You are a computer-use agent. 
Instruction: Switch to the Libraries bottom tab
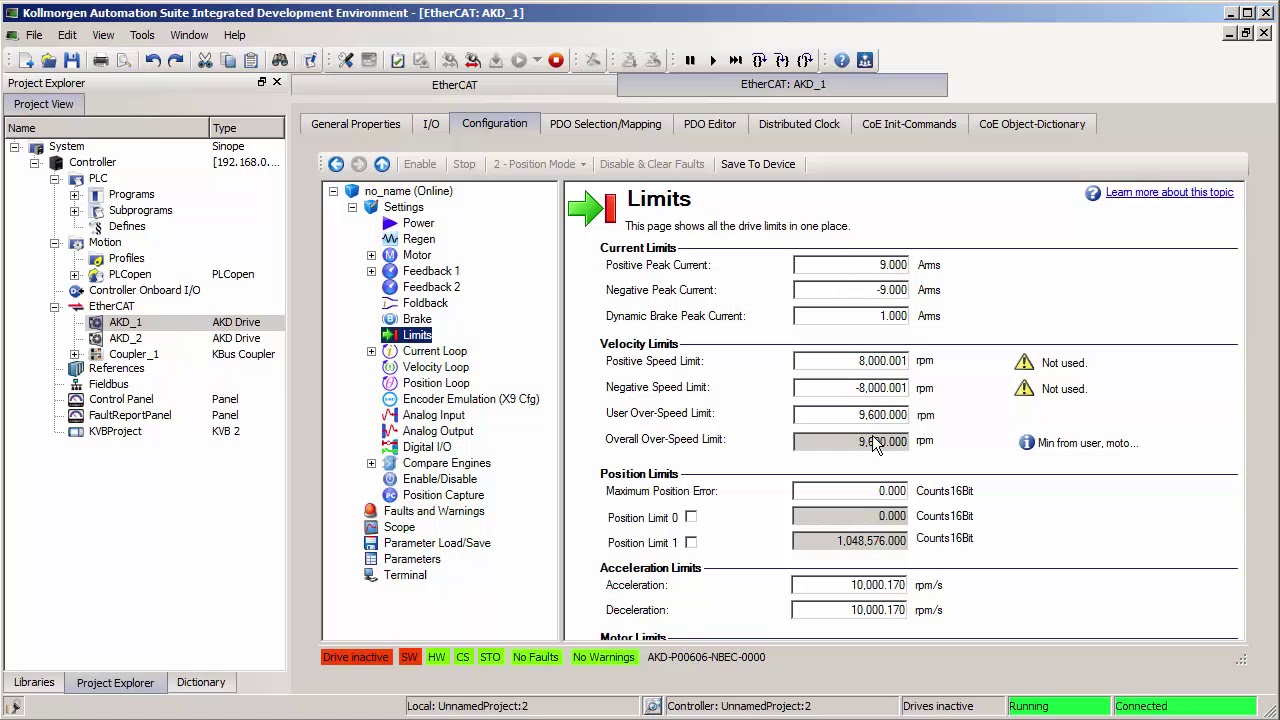coord(34,682)
